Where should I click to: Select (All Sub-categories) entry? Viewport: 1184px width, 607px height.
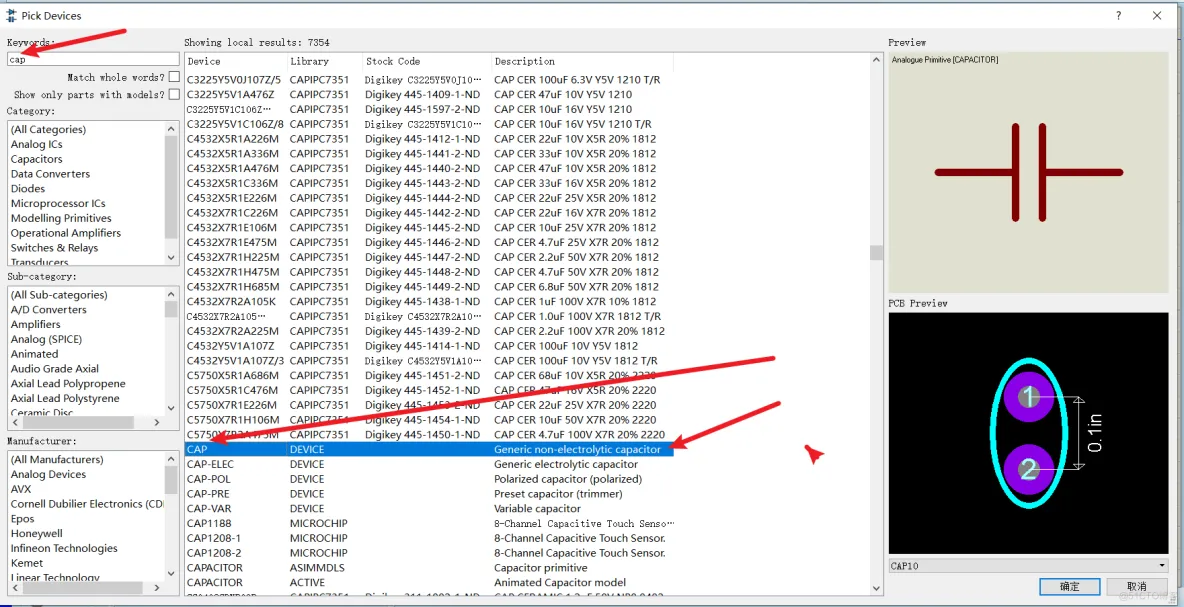coord(59,294)
